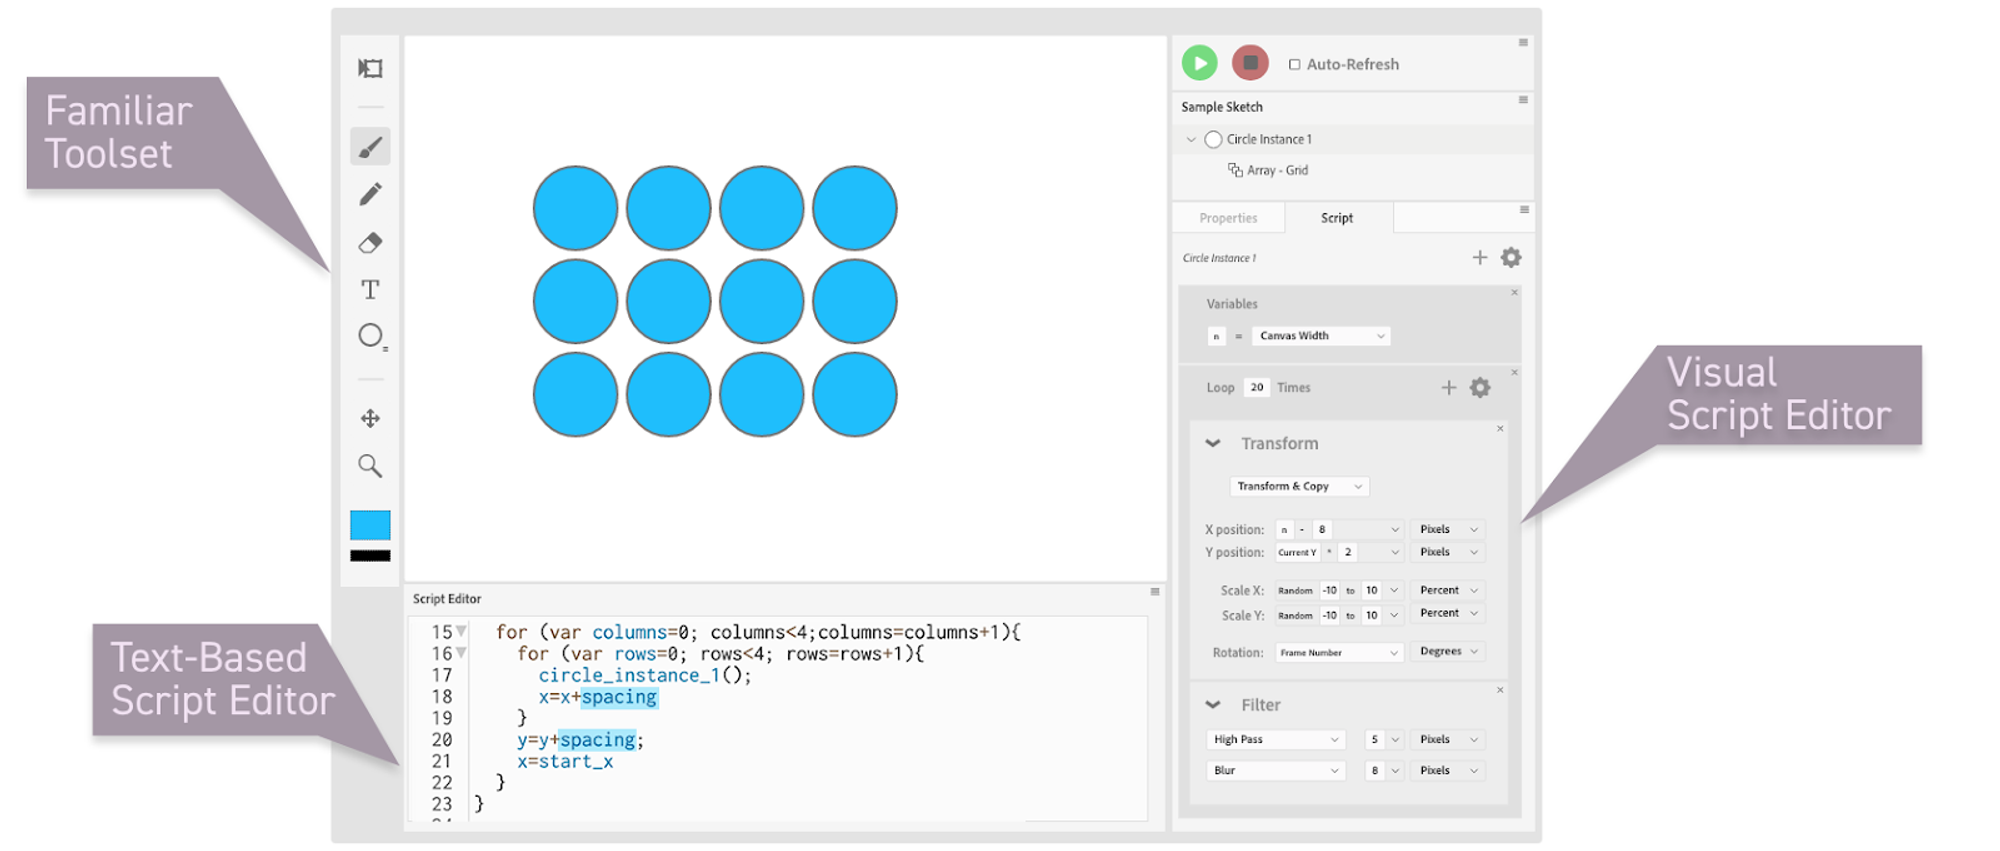Viewport: 2000px width, 851px height.
Task: Change Scale X units from Percent
Action: coord(1447,591)
